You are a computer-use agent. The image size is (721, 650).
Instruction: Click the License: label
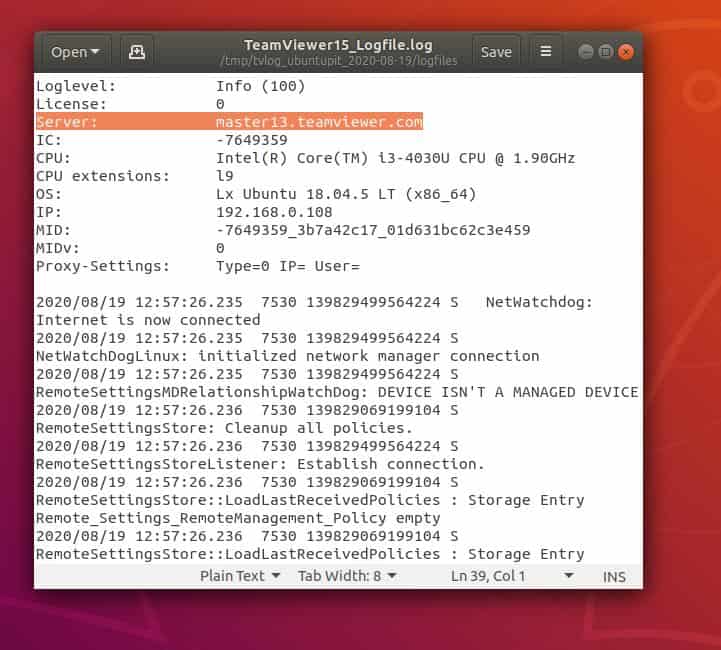point(71,104)
